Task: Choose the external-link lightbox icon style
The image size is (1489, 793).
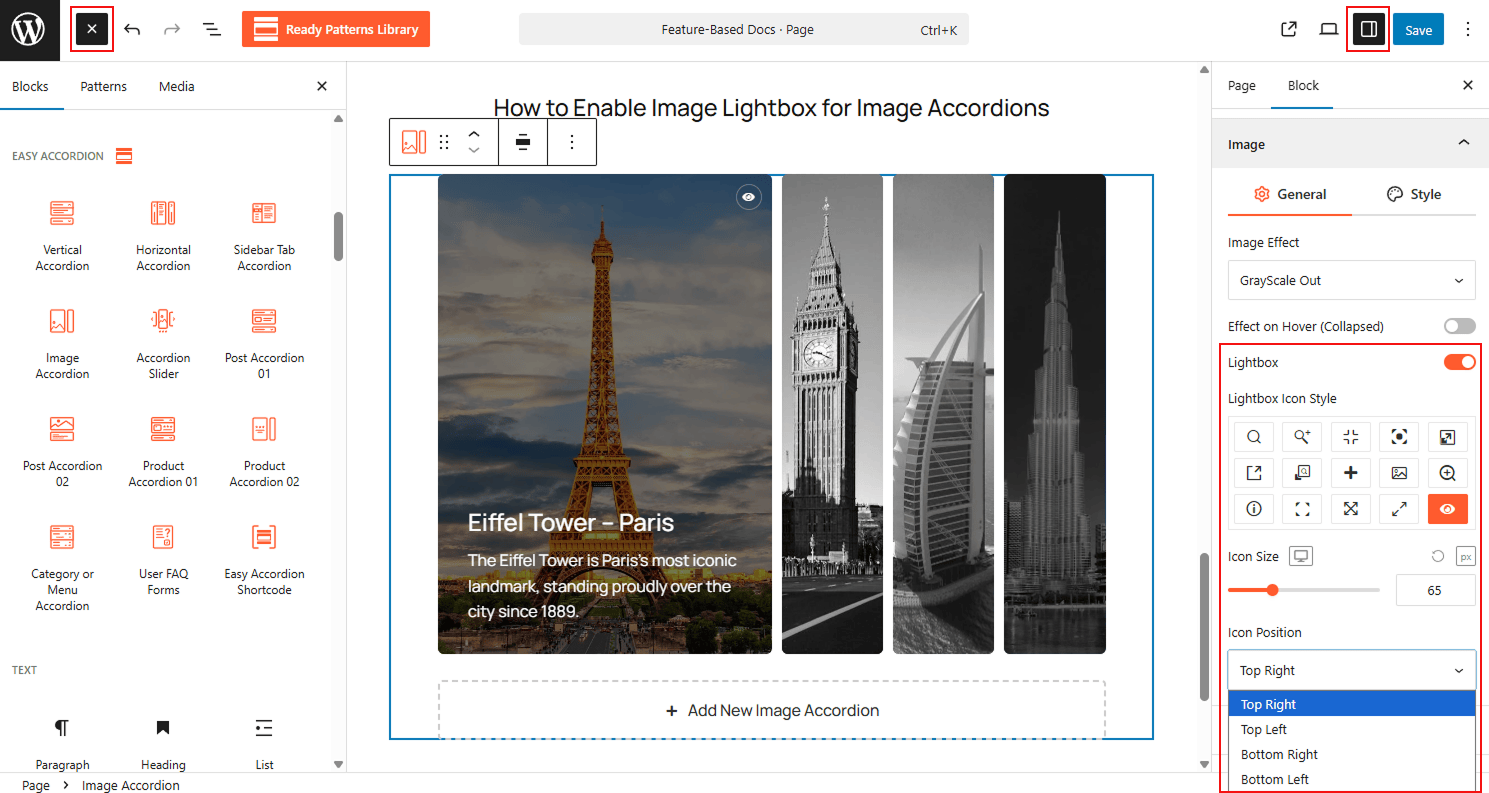Action: 1253,472
